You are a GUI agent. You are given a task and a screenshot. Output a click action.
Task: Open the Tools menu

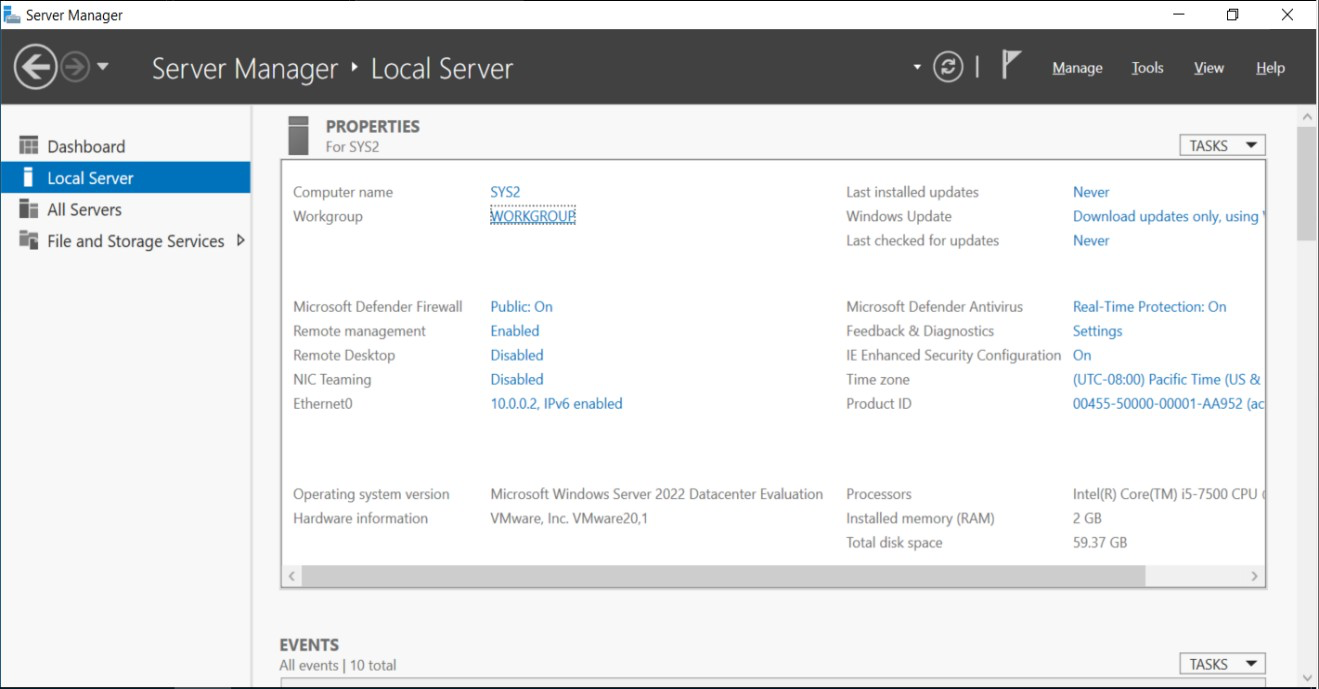pyautogui.click(x=1147, y=68)
